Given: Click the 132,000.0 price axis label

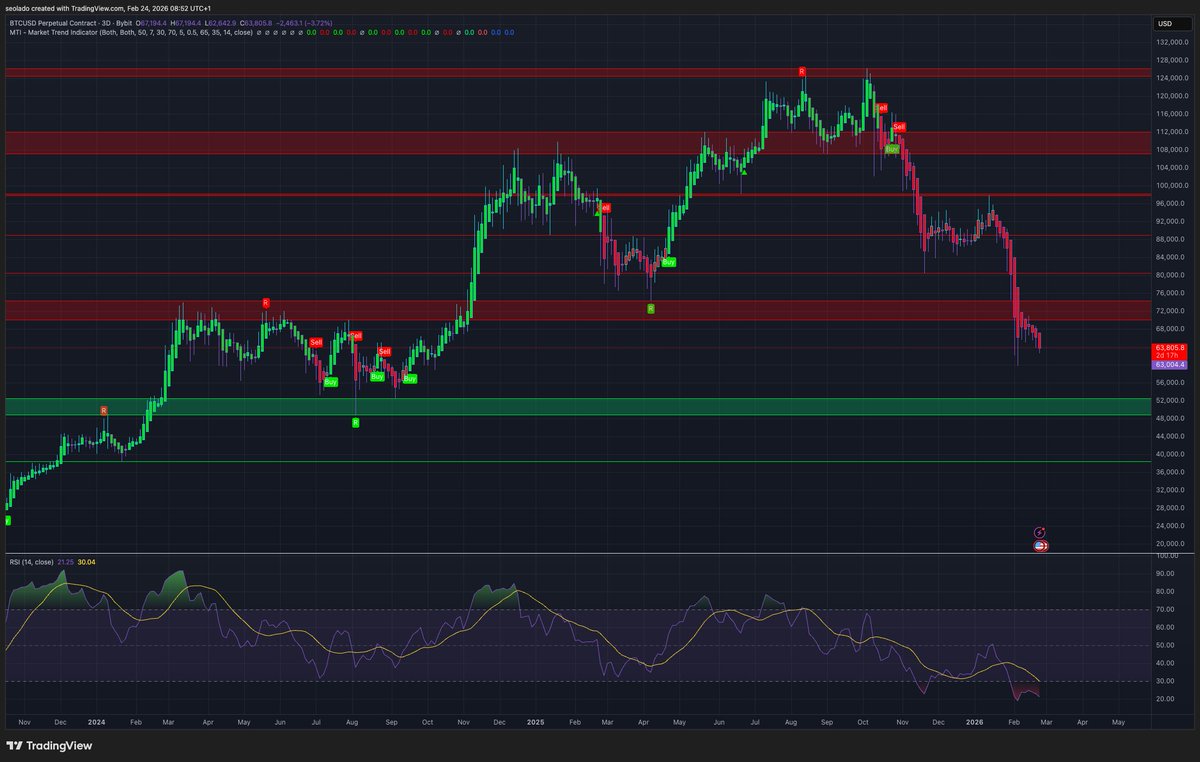Looking at the screenshot, I should 1171,43.
